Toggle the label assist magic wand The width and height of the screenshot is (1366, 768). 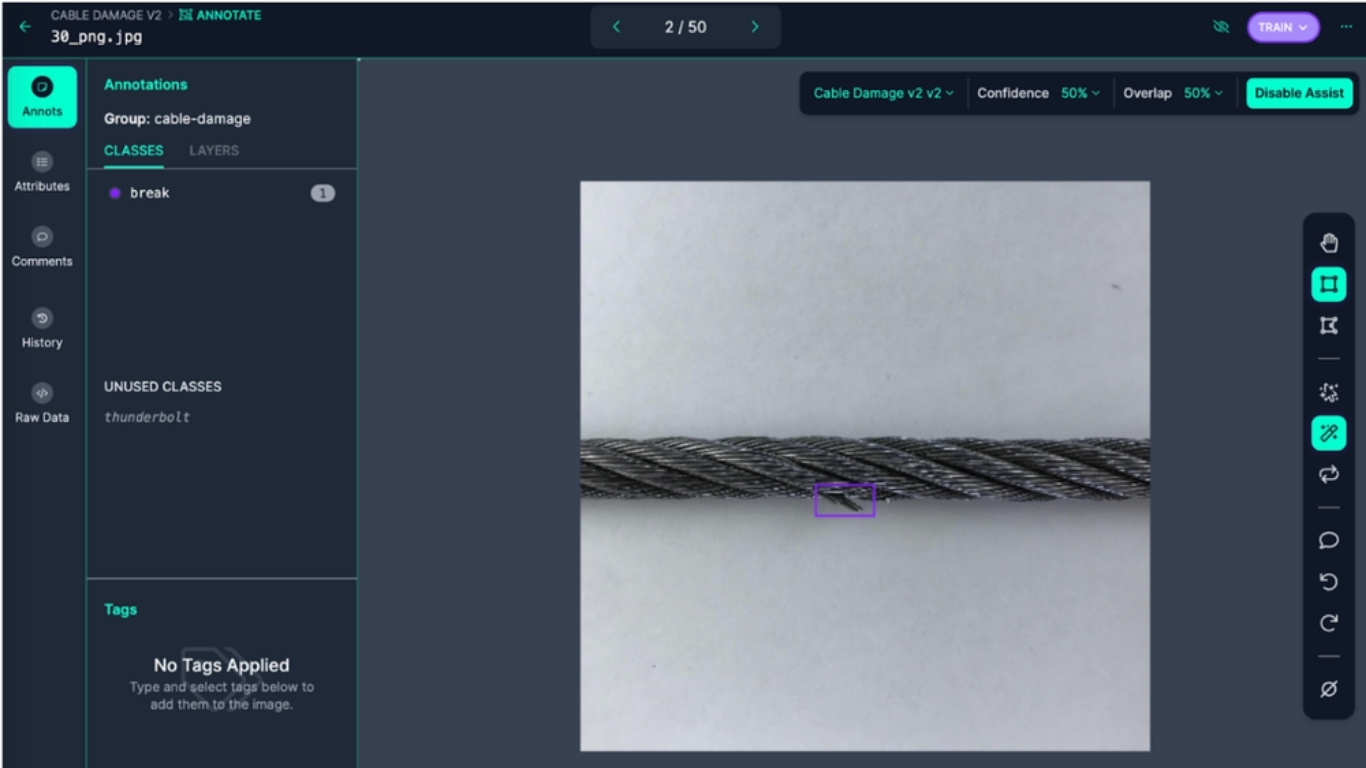point(1328,433)
